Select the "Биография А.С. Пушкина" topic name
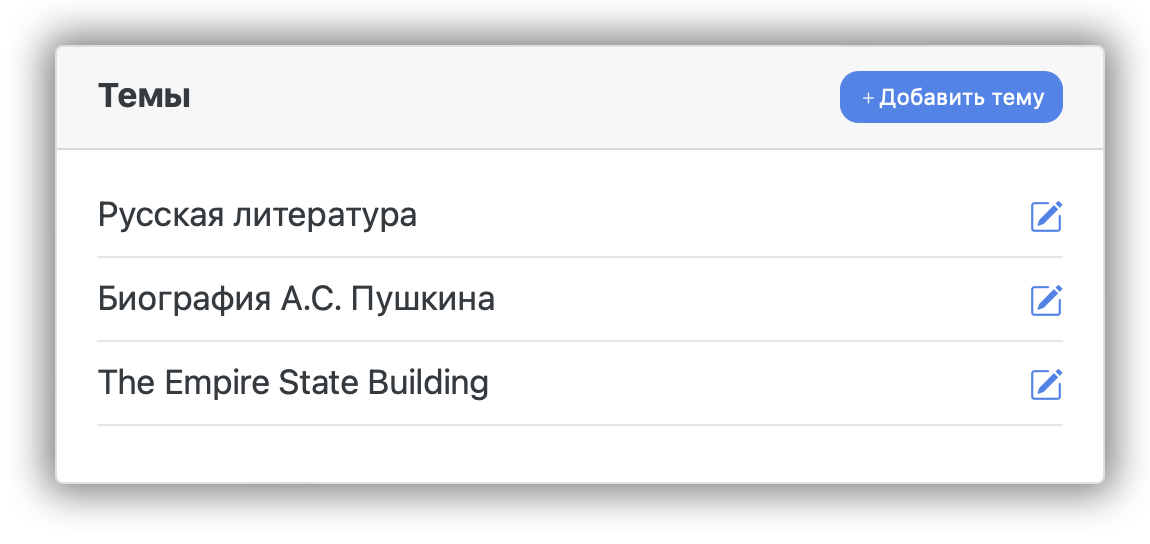 pos(296,299)
